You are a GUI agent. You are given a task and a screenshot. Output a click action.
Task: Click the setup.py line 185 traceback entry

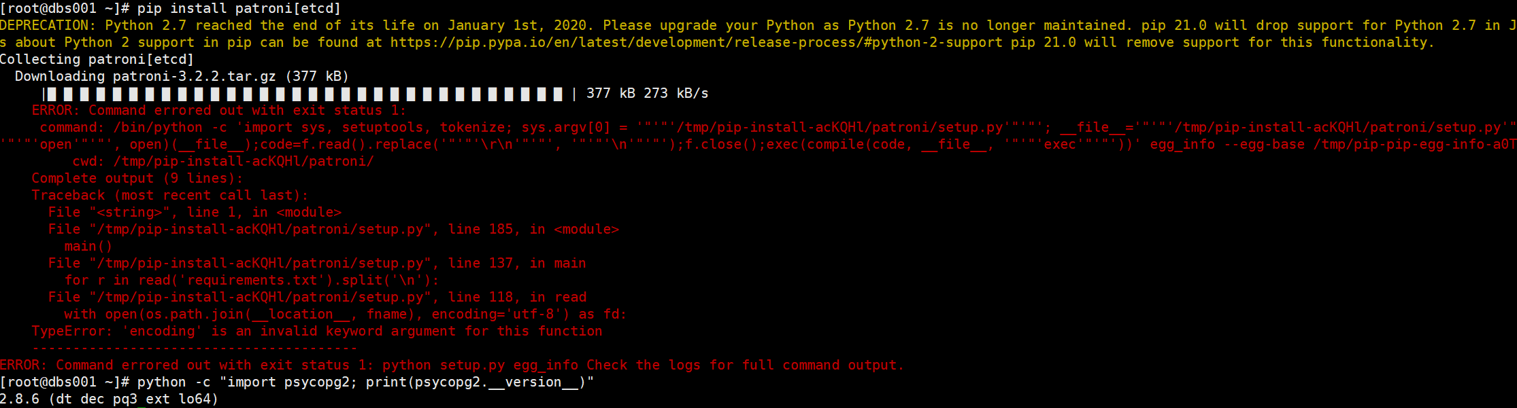(333, 229)
